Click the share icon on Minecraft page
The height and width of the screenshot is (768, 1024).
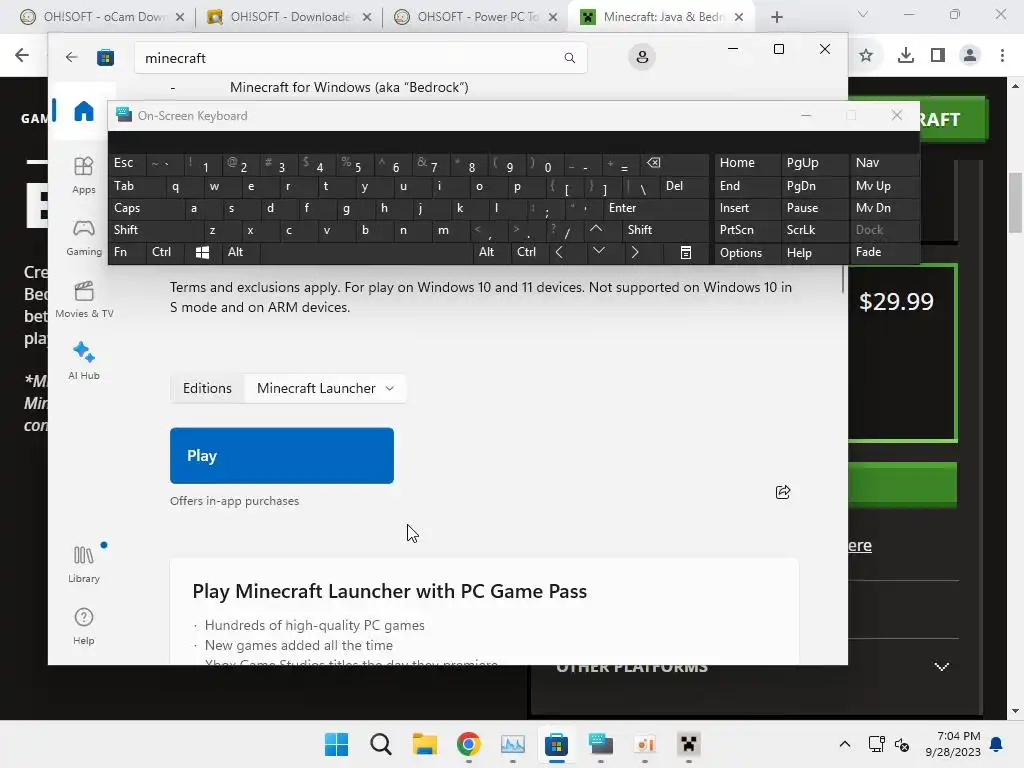(782, 492)
